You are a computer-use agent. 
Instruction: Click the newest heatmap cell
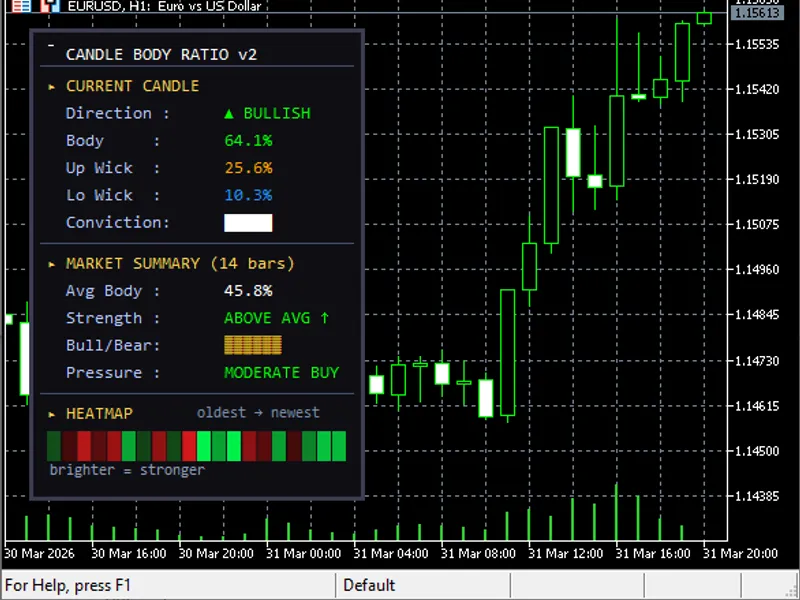point(339,446)
